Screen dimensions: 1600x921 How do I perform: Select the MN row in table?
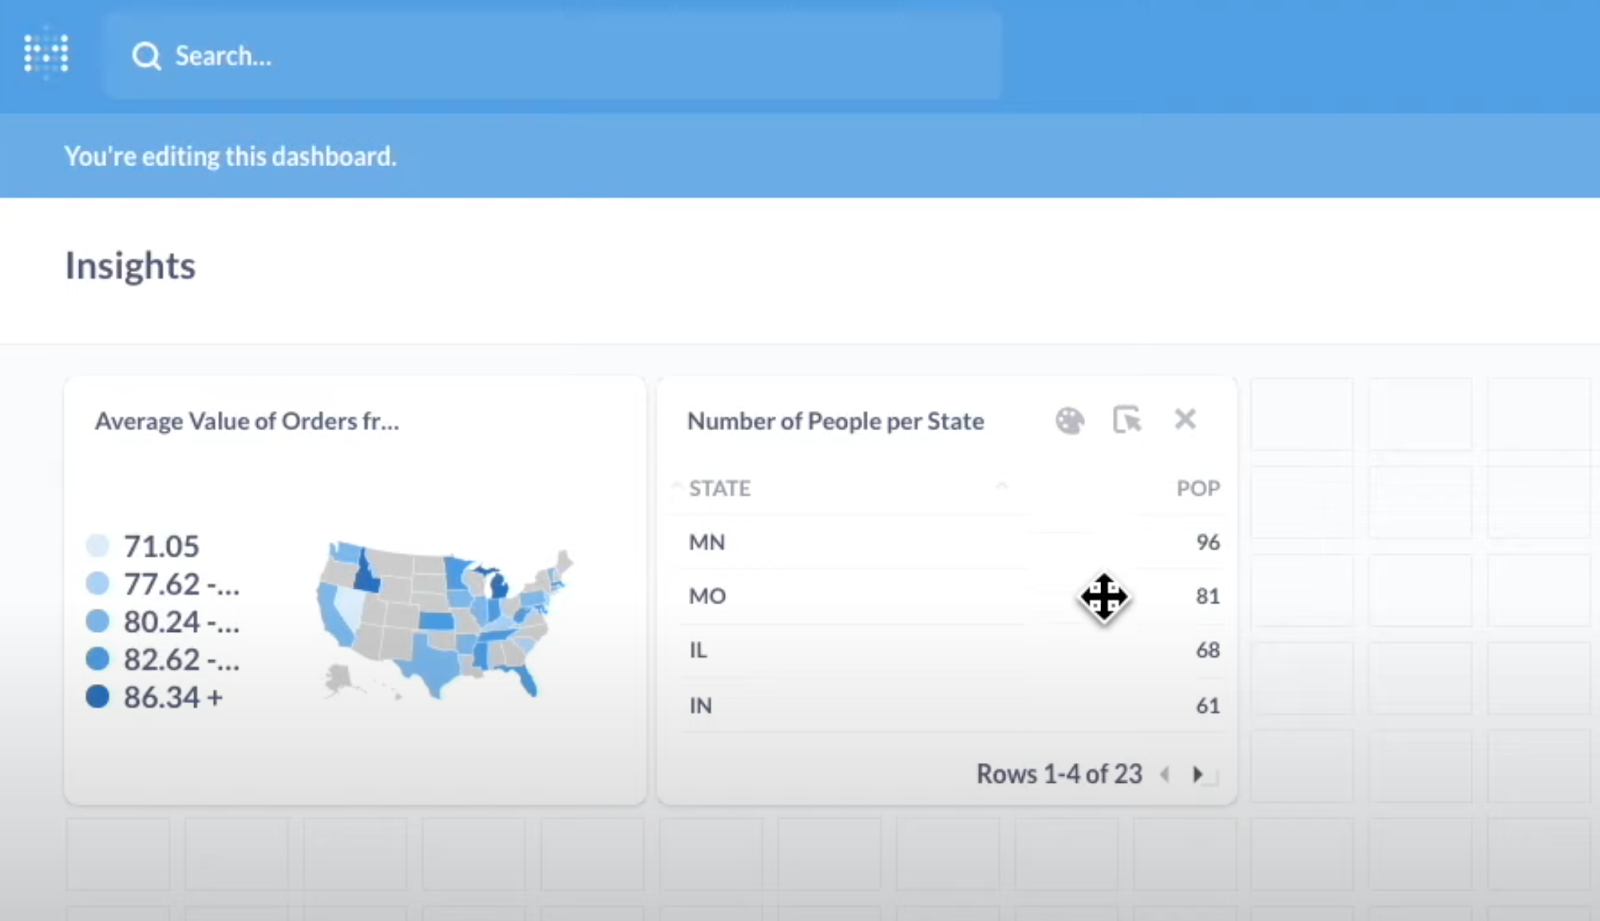[707, 542]
